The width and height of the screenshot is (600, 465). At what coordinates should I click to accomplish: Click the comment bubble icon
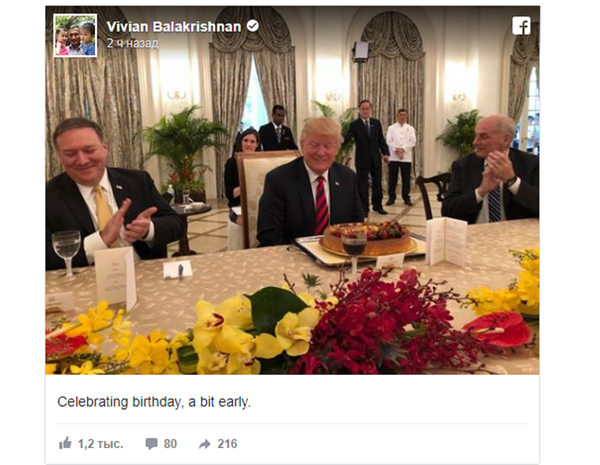151,444
